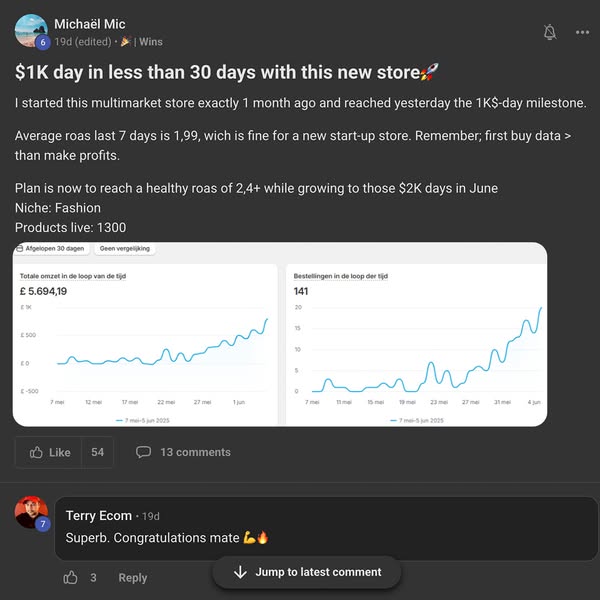Viewport: 600px width, 600px height.
Task: Open the 13 comments link
Action: tap(195, 452)
